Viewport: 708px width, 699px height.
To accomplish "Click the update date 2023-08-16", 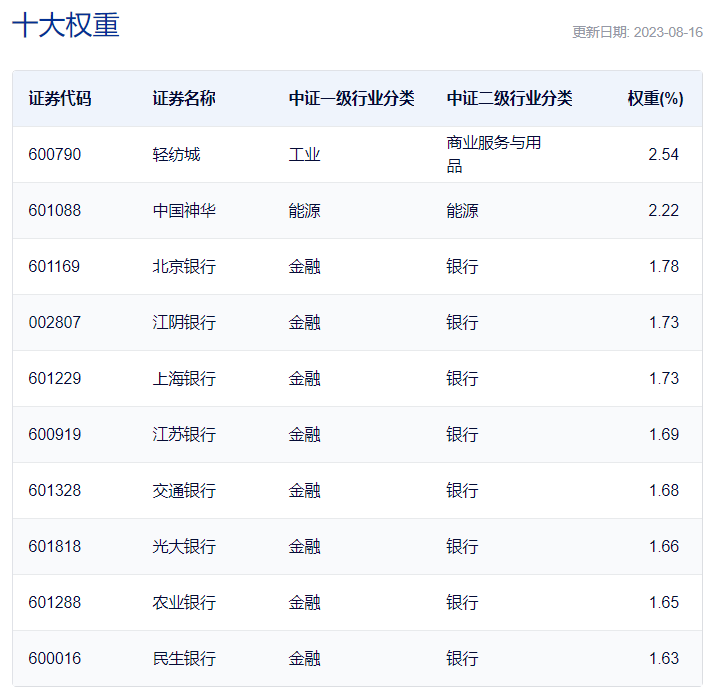I will pos(668,33).
